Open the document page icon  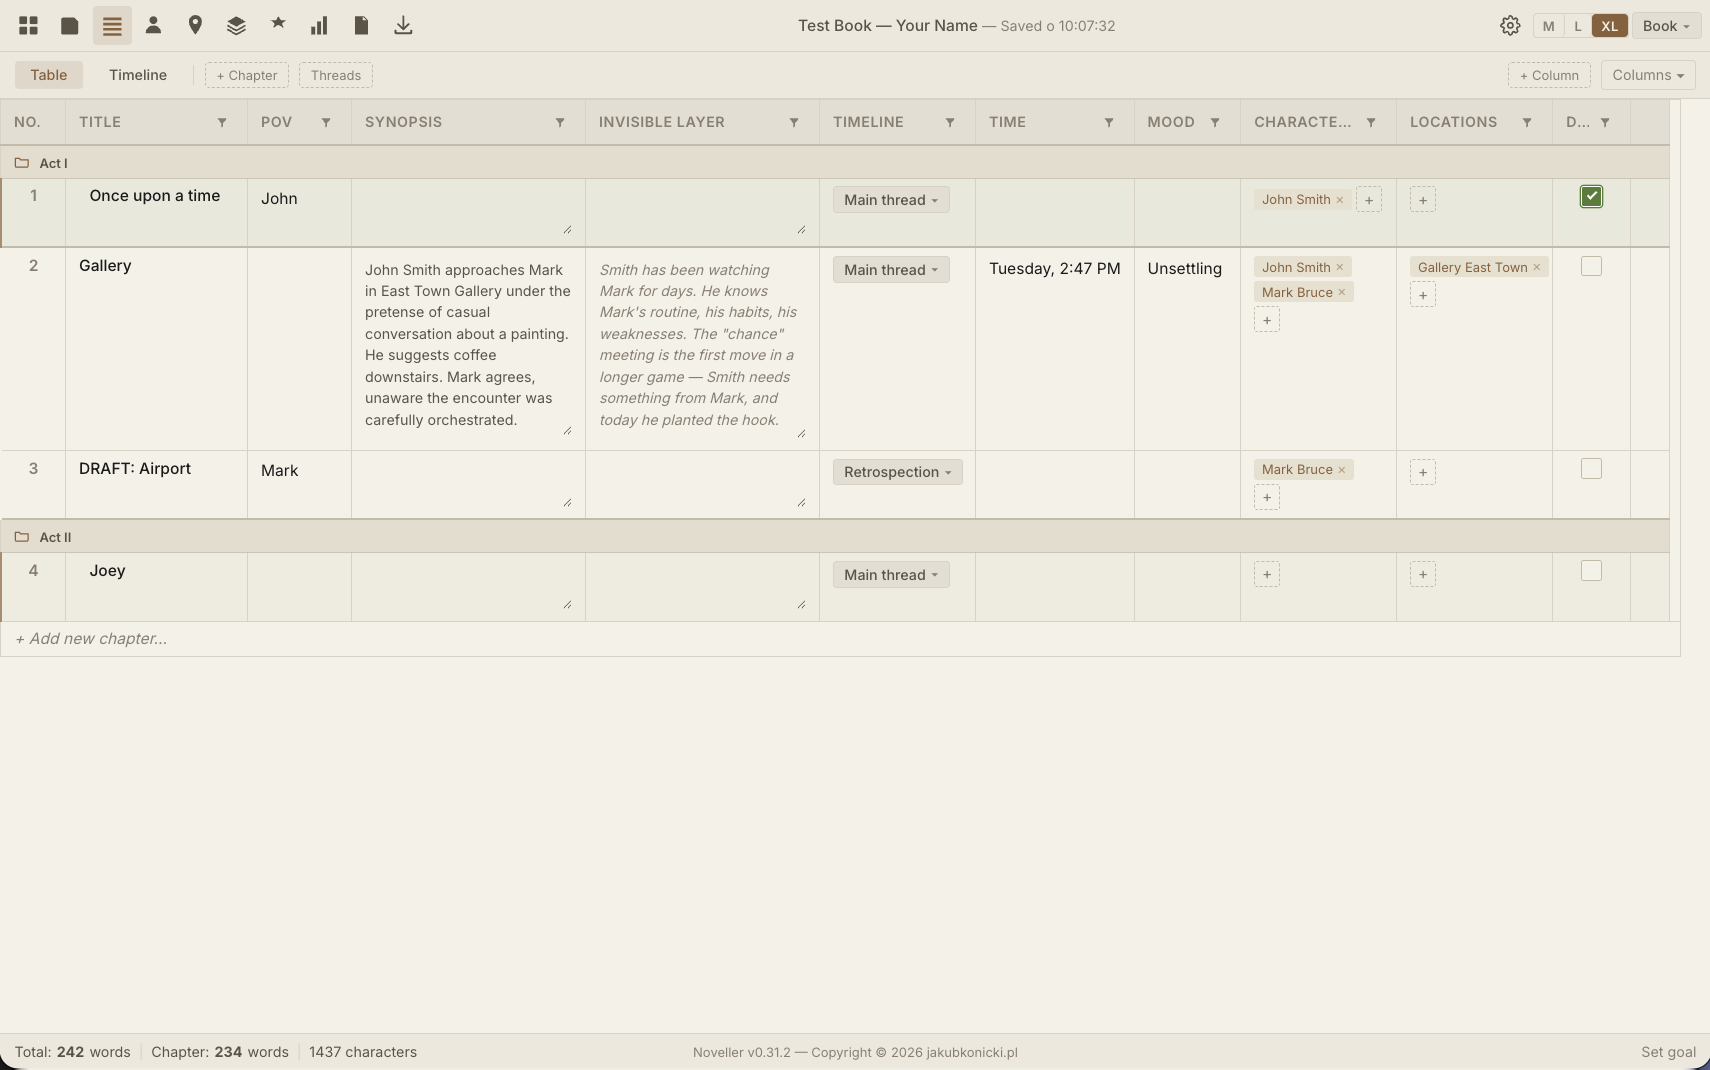pos(361,26)
